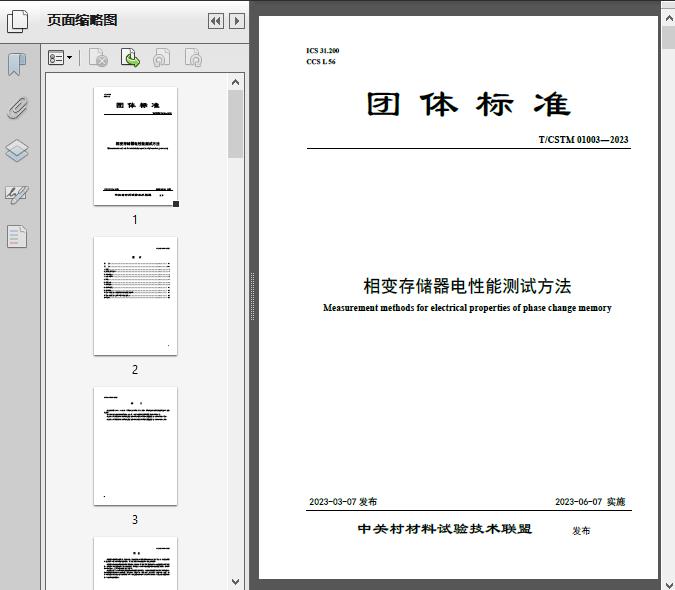
Task: Open the Page Thumbnails panel icon
Action: coord(18,21)
